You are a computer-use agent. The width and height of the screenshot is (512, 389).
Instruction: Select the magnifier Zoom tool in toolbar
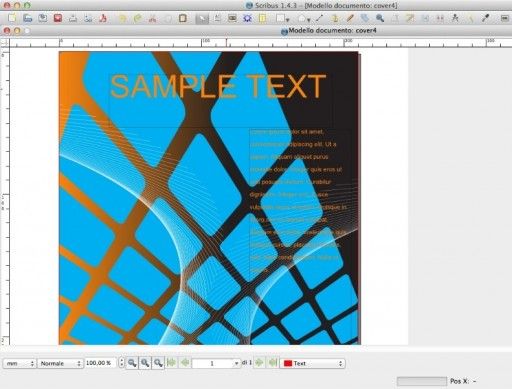[x=380, y=18]
